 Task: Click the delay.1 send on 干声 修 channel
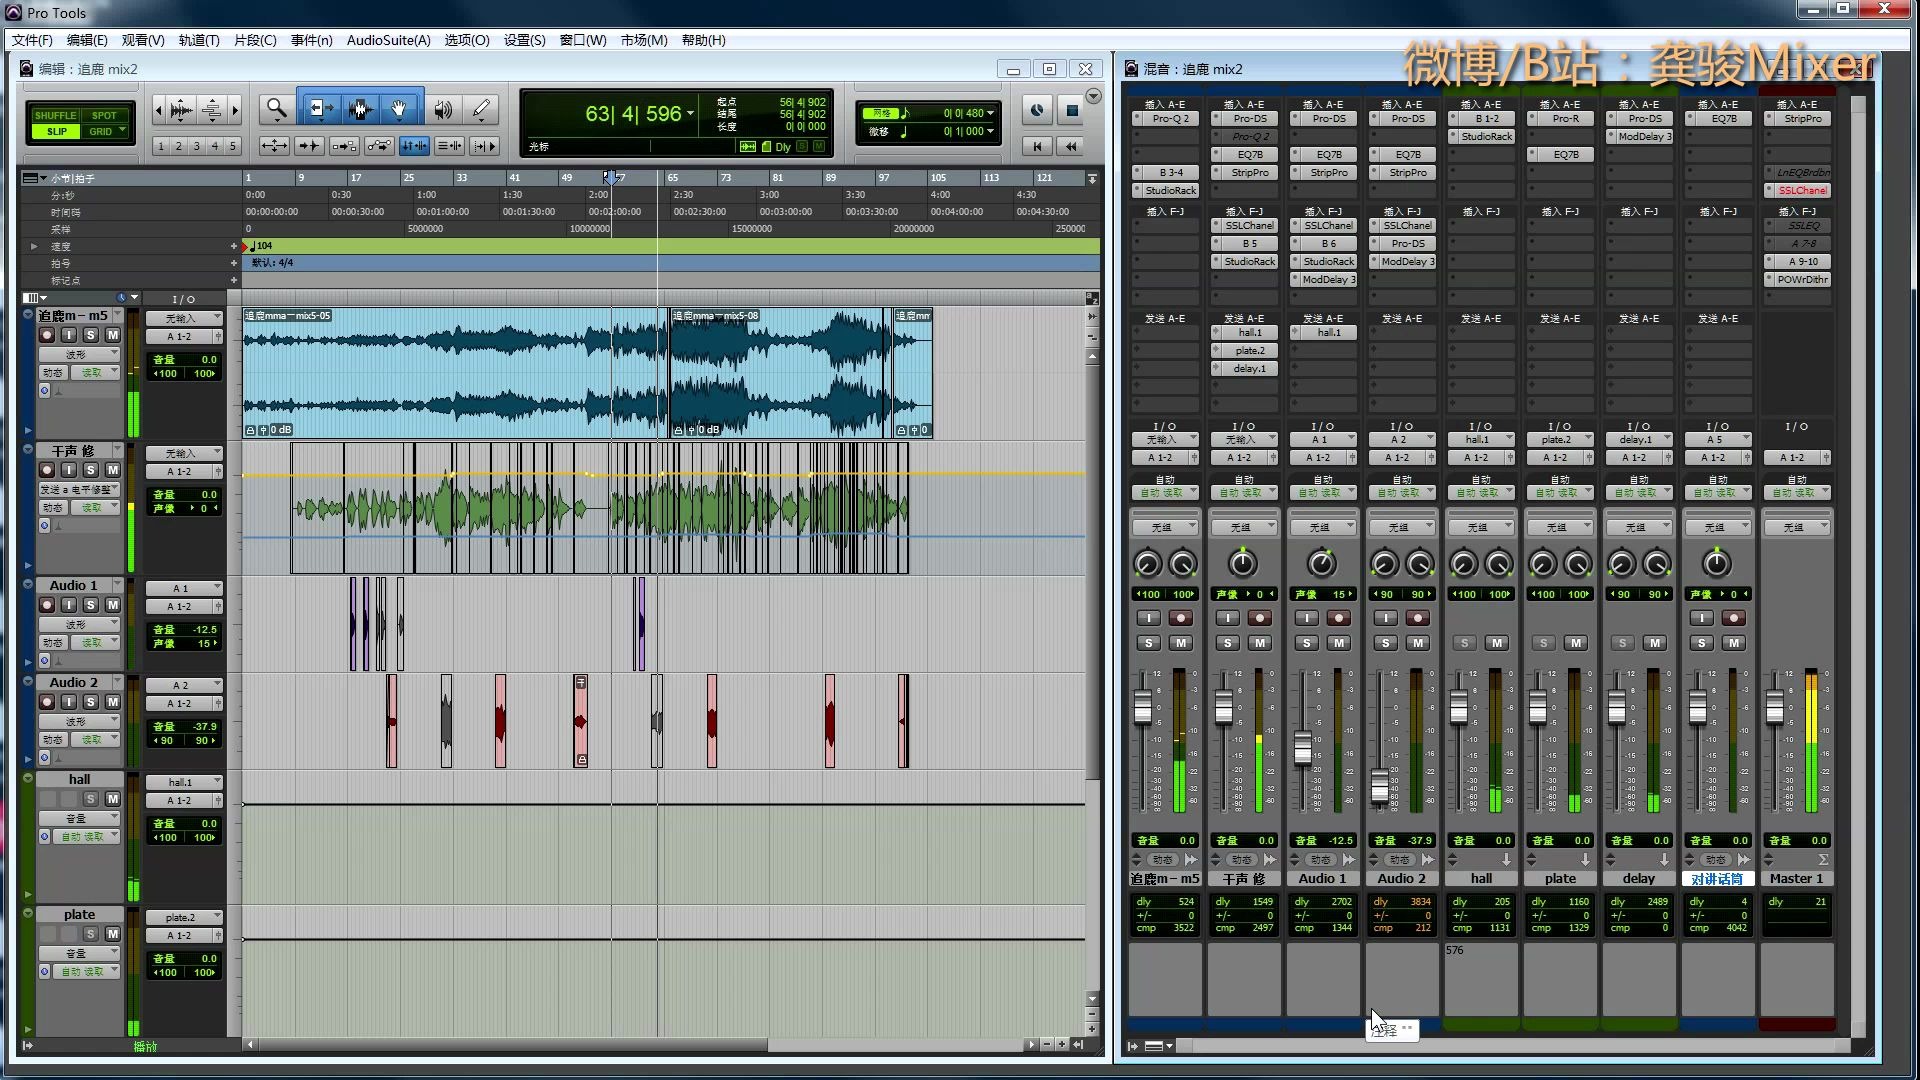[x=1244, y=368]
